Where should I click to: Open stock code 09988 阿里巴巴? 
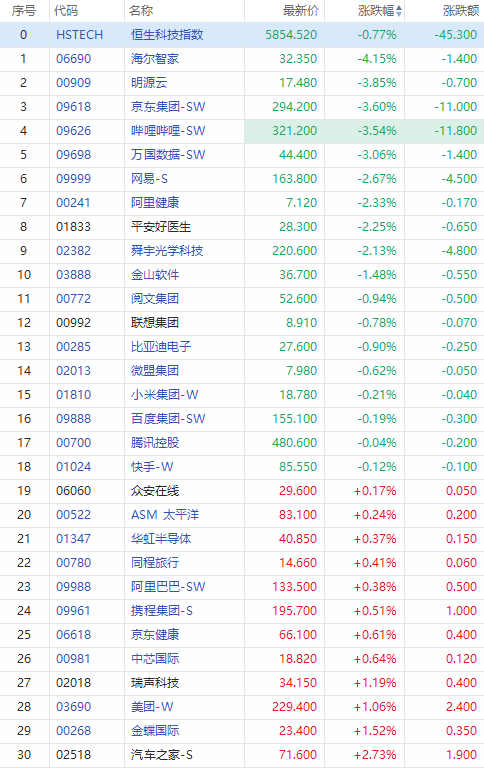[73, 587]
